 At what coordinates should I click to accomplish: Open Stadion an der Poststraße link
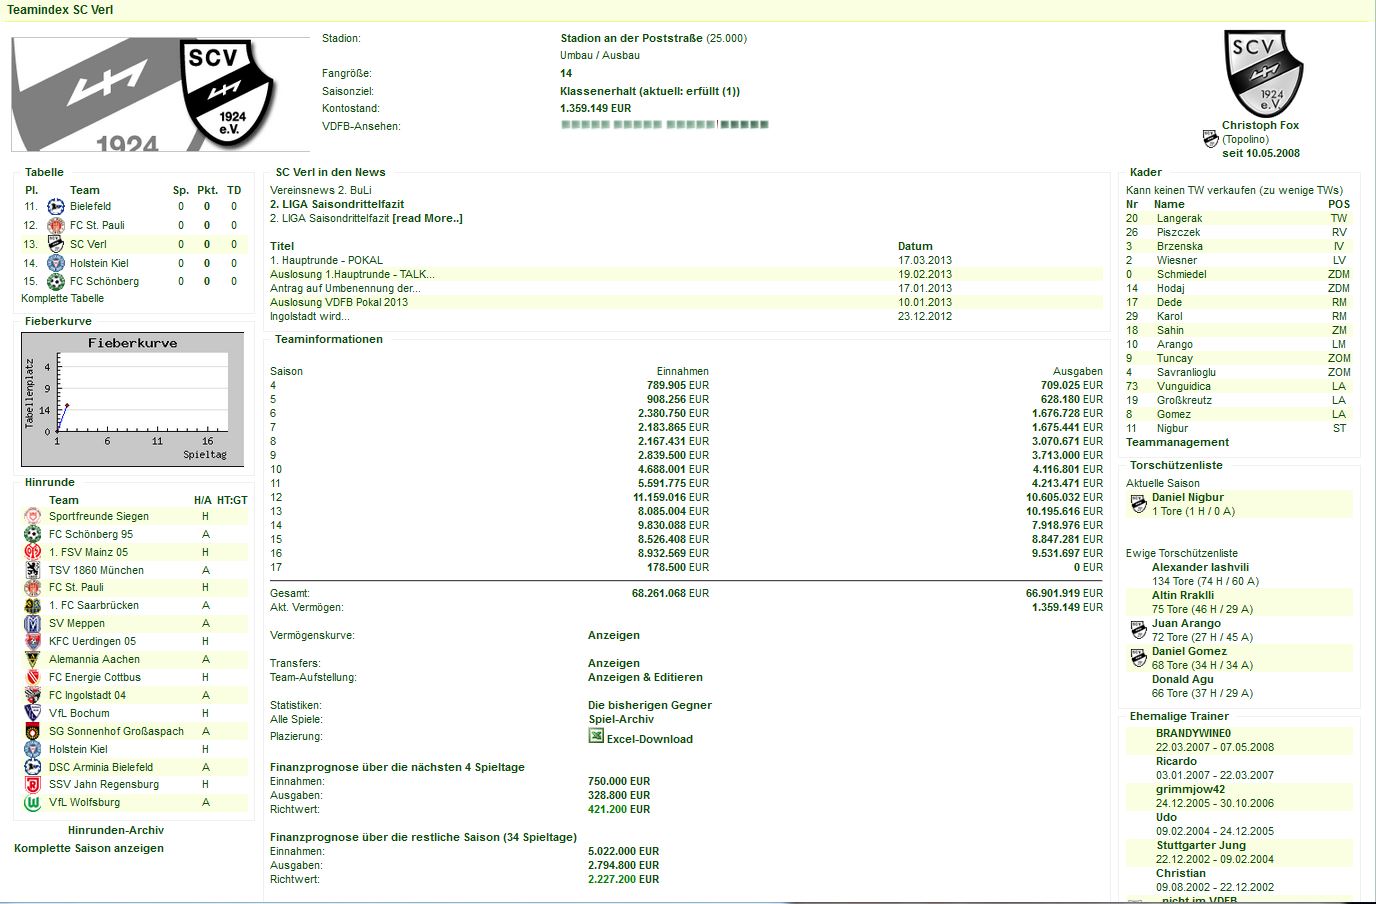click(x=631, y=39)
